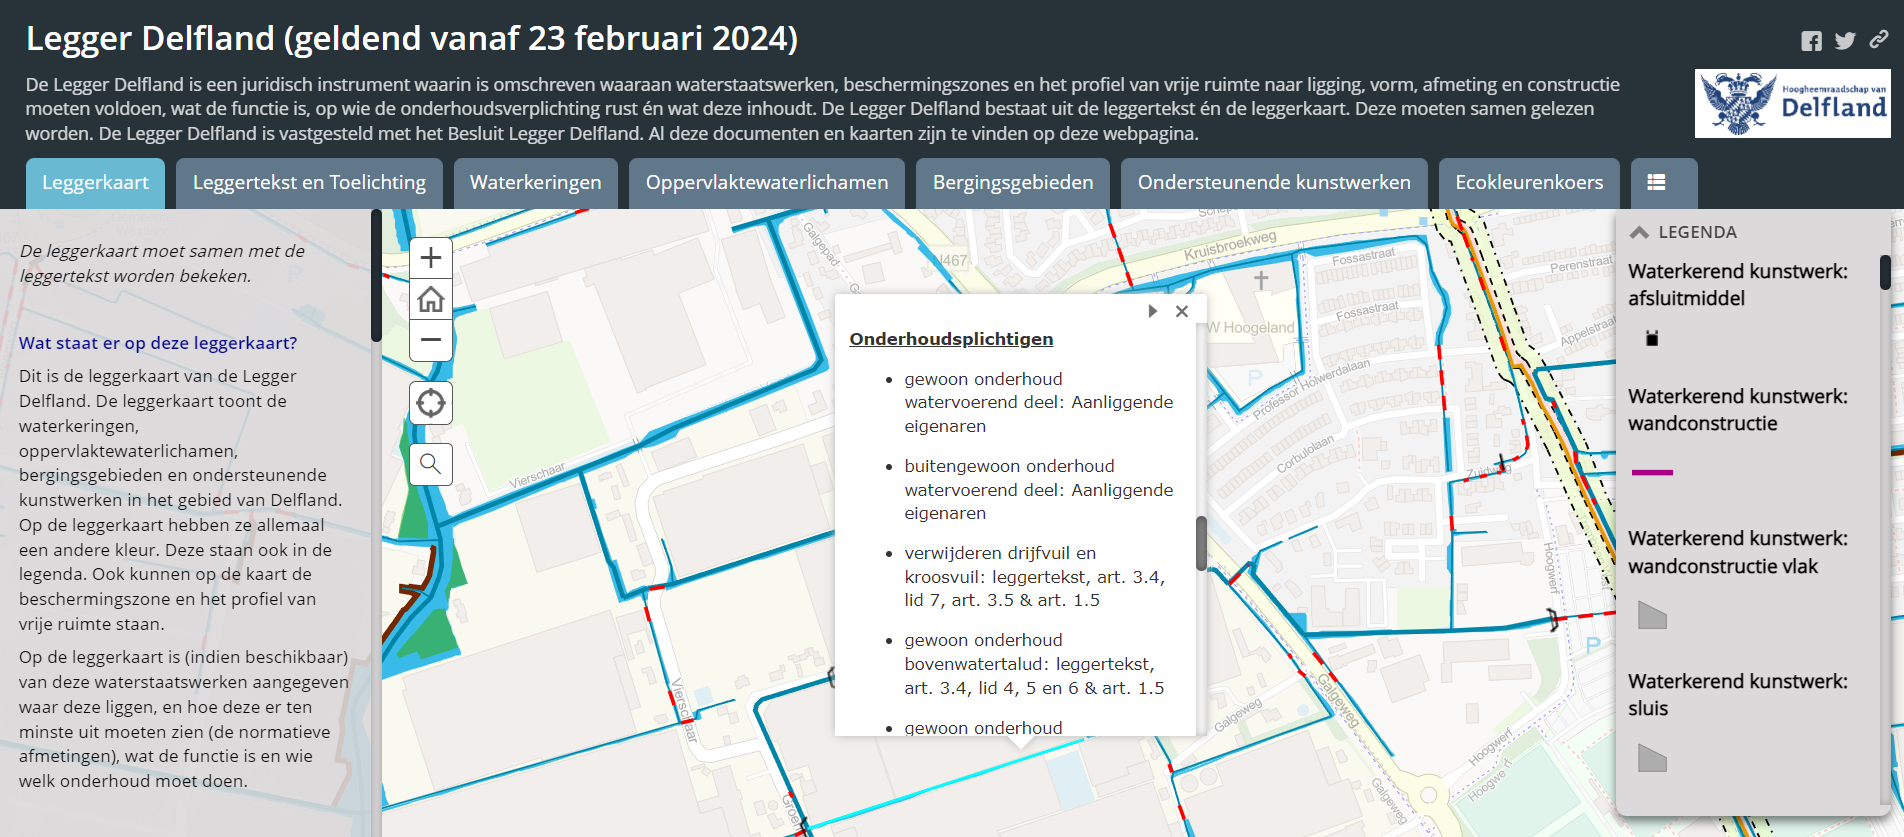This screenshot has height=837, width=1904.
Task: Click the wandconstructie magenta line swatch
Action: tap(1652, 472)
